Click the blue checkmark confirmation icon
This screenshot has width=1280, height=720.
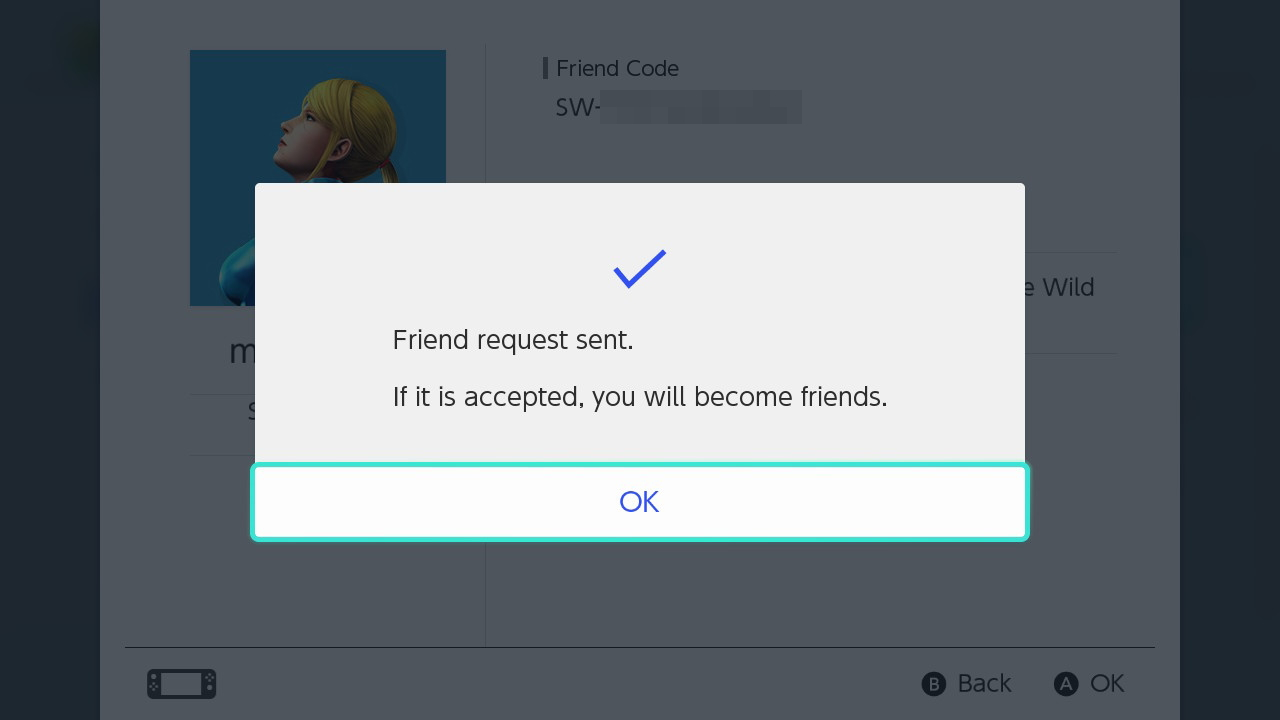639,268
